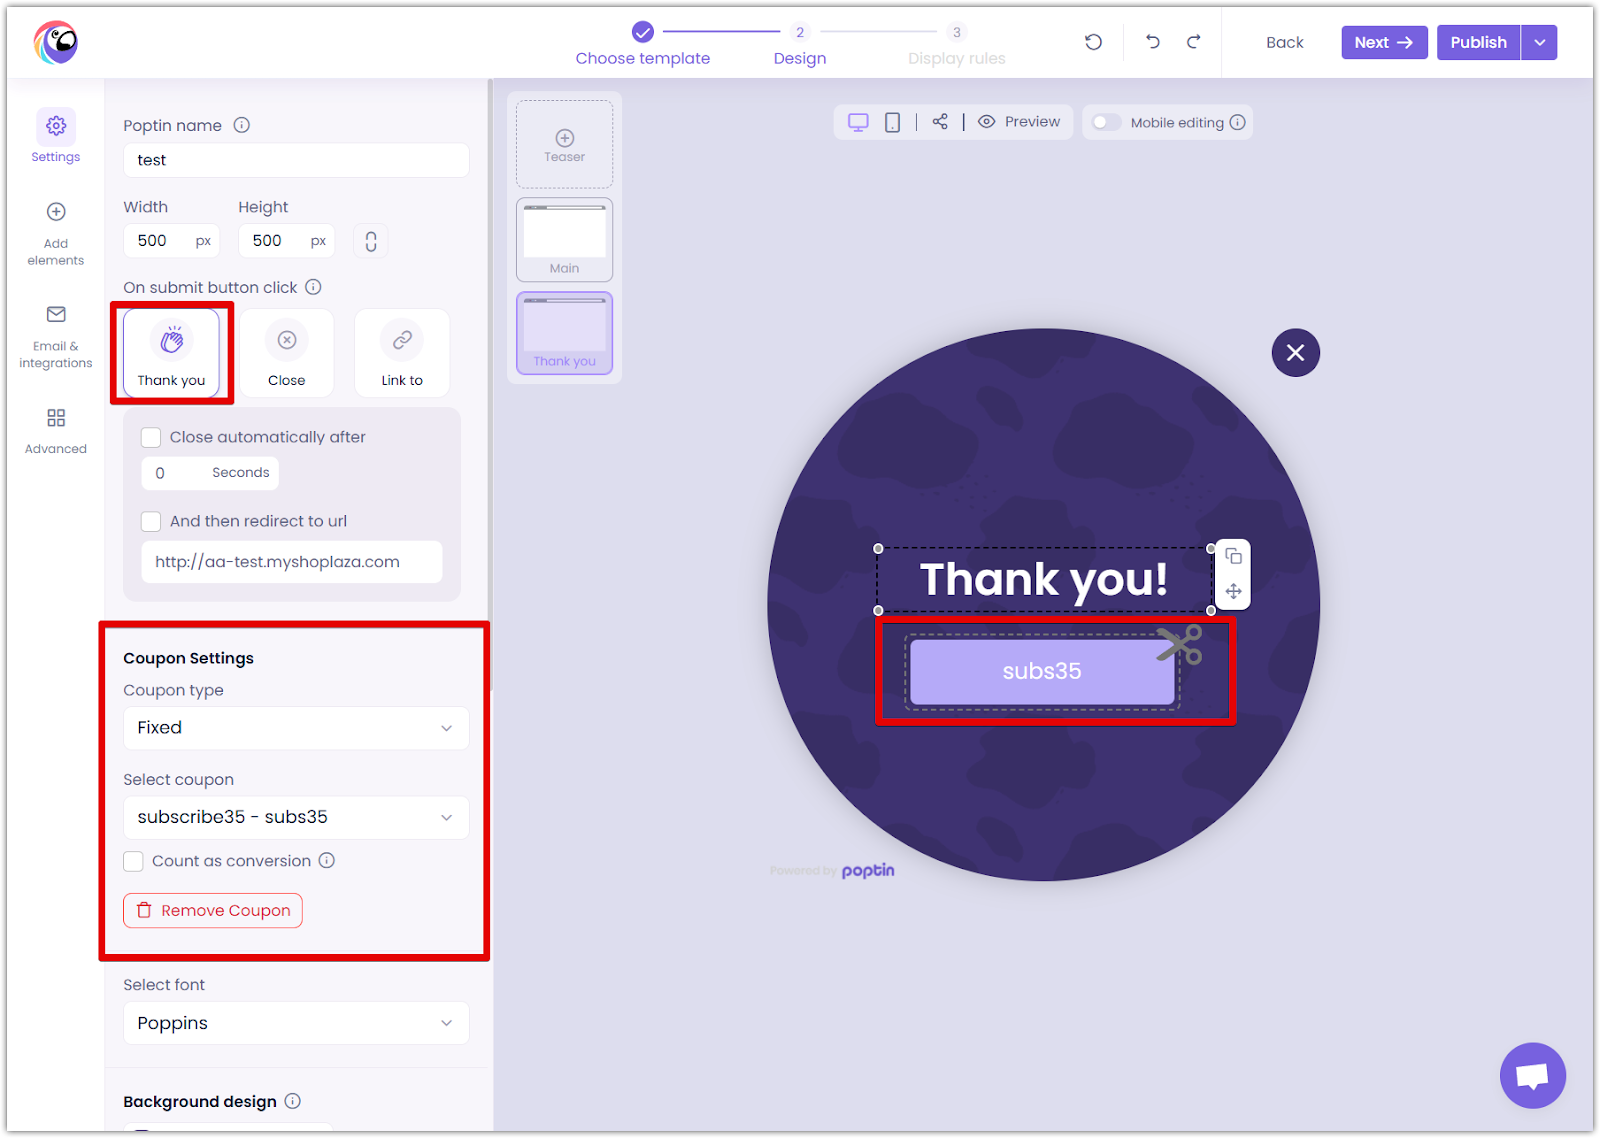The image size is (1600, 1138).
Task: Switch to mobile device view icon
Action: tap(892, 122)
